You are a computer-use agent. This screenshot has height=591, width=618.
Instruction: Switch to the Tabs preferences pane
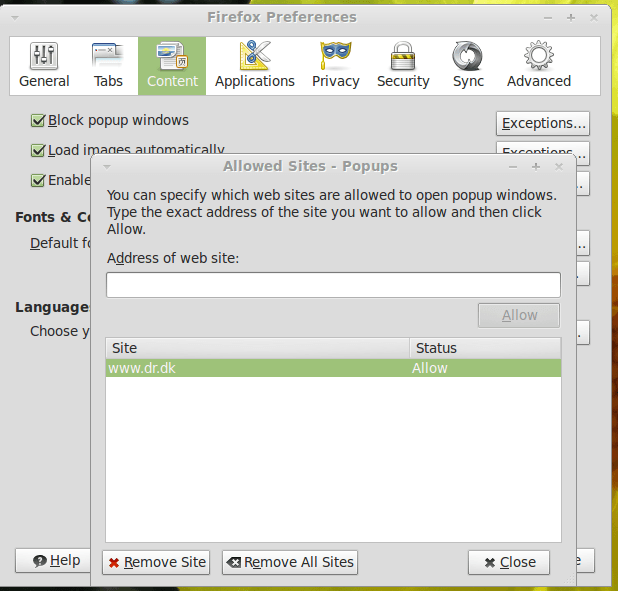coord(108,66)
